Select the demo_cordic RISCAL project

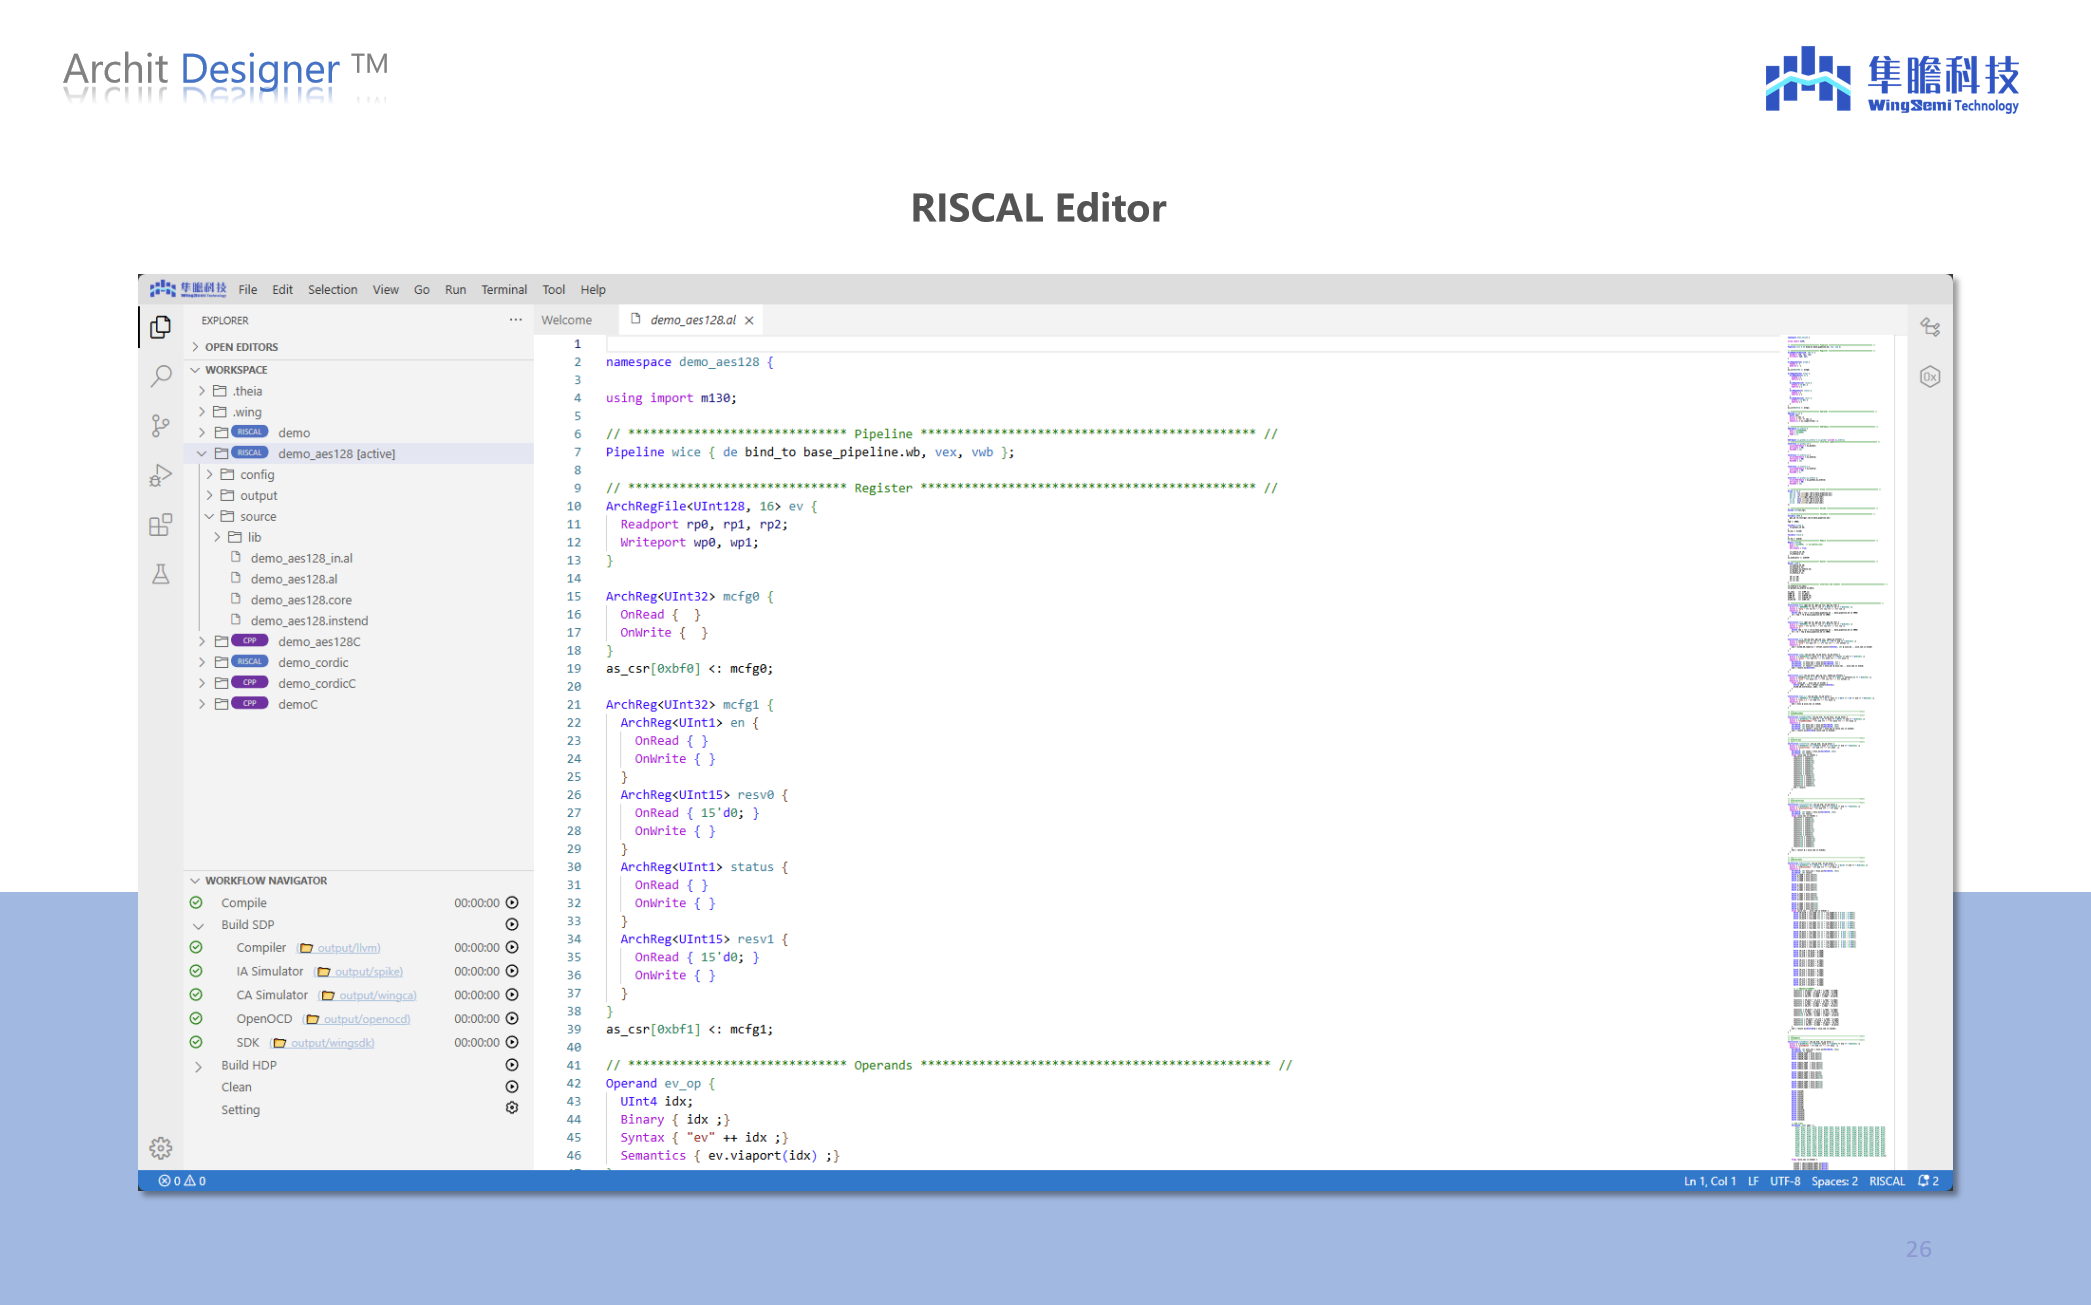coord(313,663)
